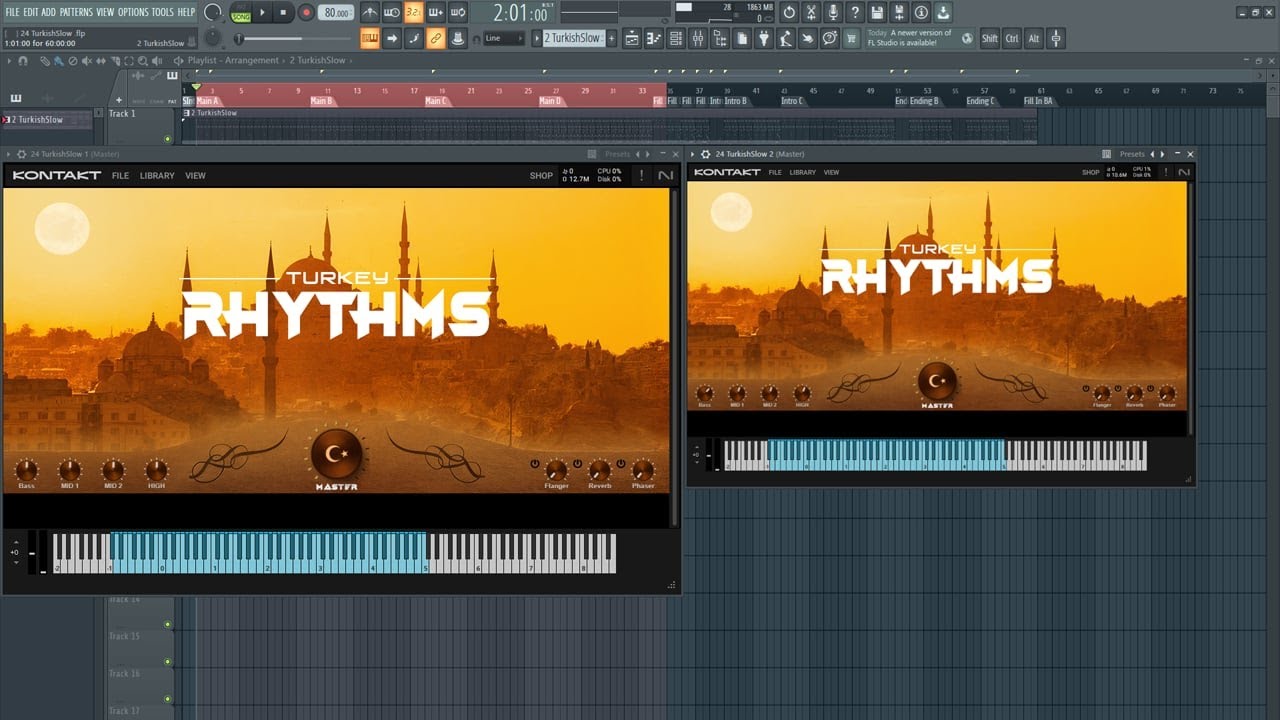Open the Line snap dropdown
Viewport: 1280px width, 720px height.
point(504,38)
